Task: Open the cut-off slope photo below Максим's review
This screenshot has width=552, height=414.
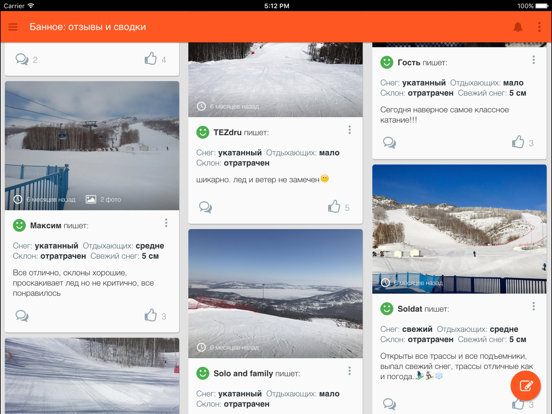Action: (x=92, y=376)
